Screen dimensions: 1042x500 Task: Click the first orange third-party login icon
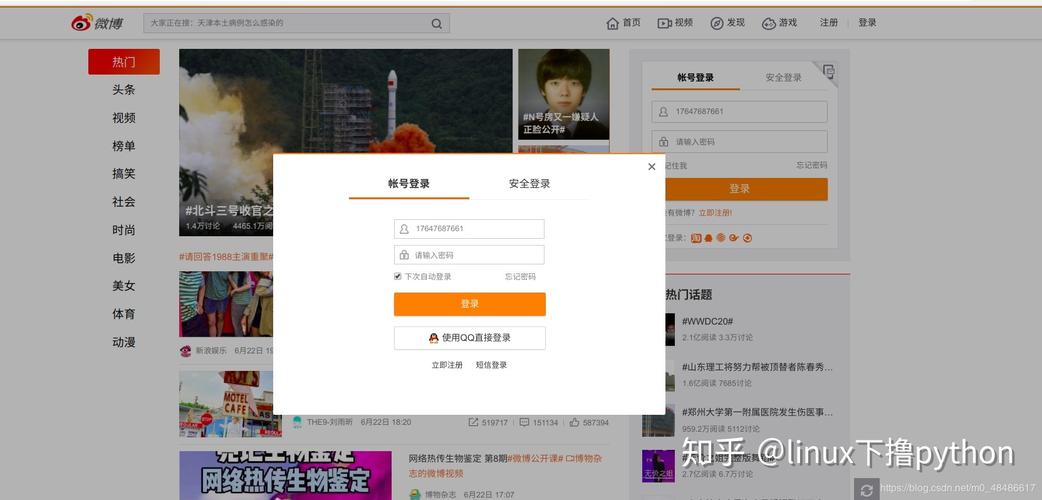point(696,238)
